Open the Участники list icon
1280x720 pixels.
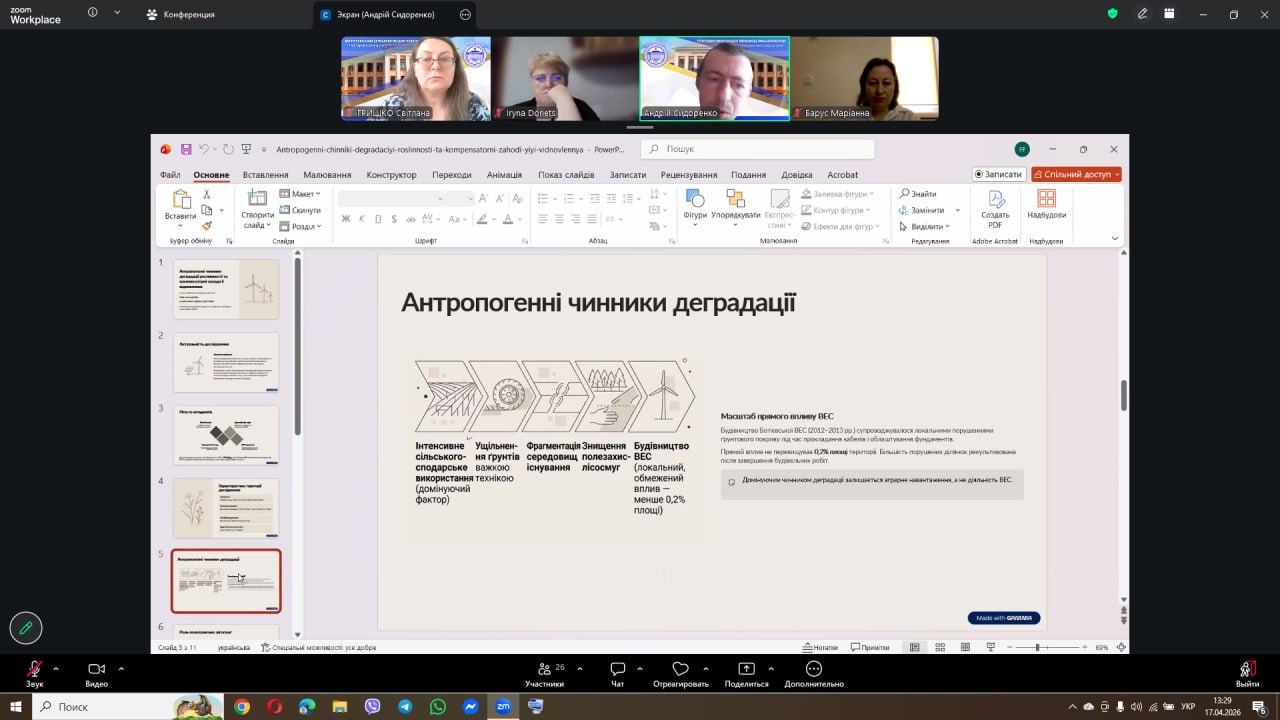pyautogui.click(x=544, y=669)
